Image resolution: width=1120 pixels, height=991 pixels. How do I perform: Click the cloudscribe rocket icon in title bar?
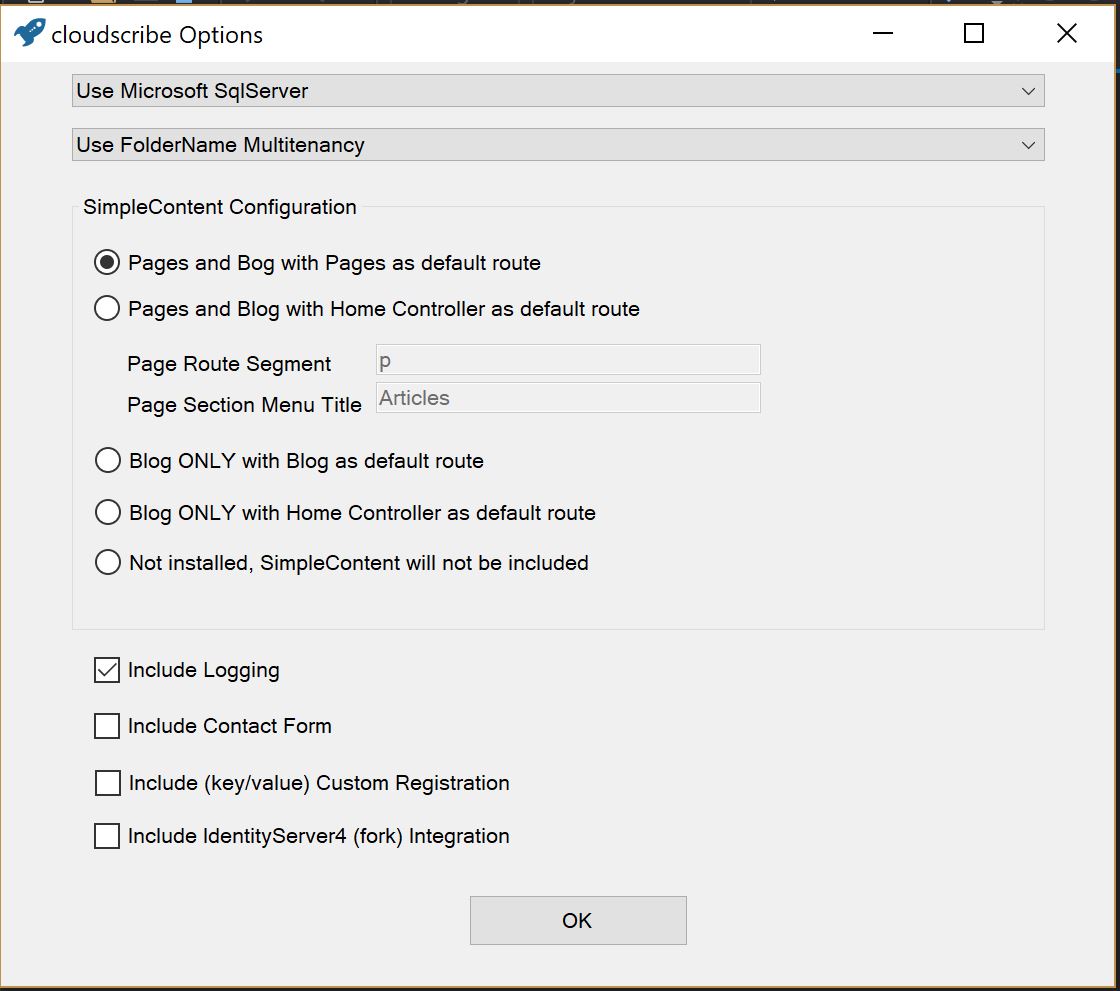click(x=30, y=33)
